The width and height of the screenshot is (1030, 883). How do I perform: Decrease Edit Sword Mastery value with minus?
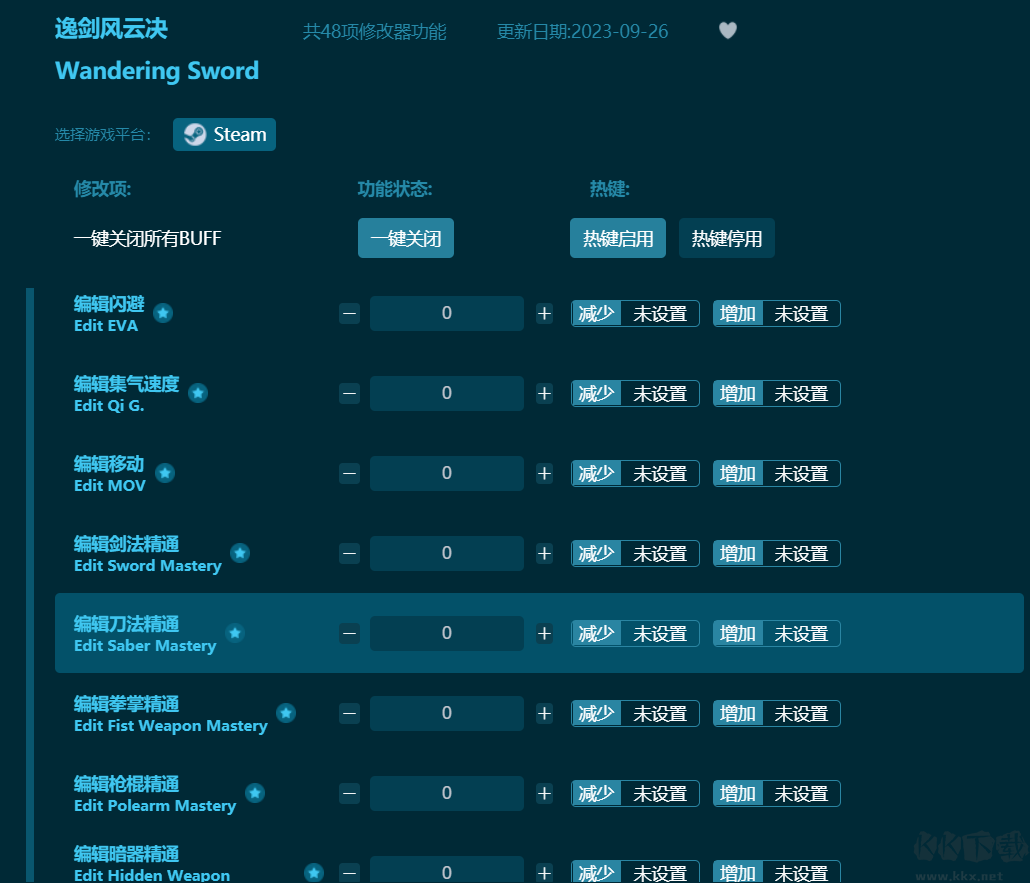click(349, 553)
